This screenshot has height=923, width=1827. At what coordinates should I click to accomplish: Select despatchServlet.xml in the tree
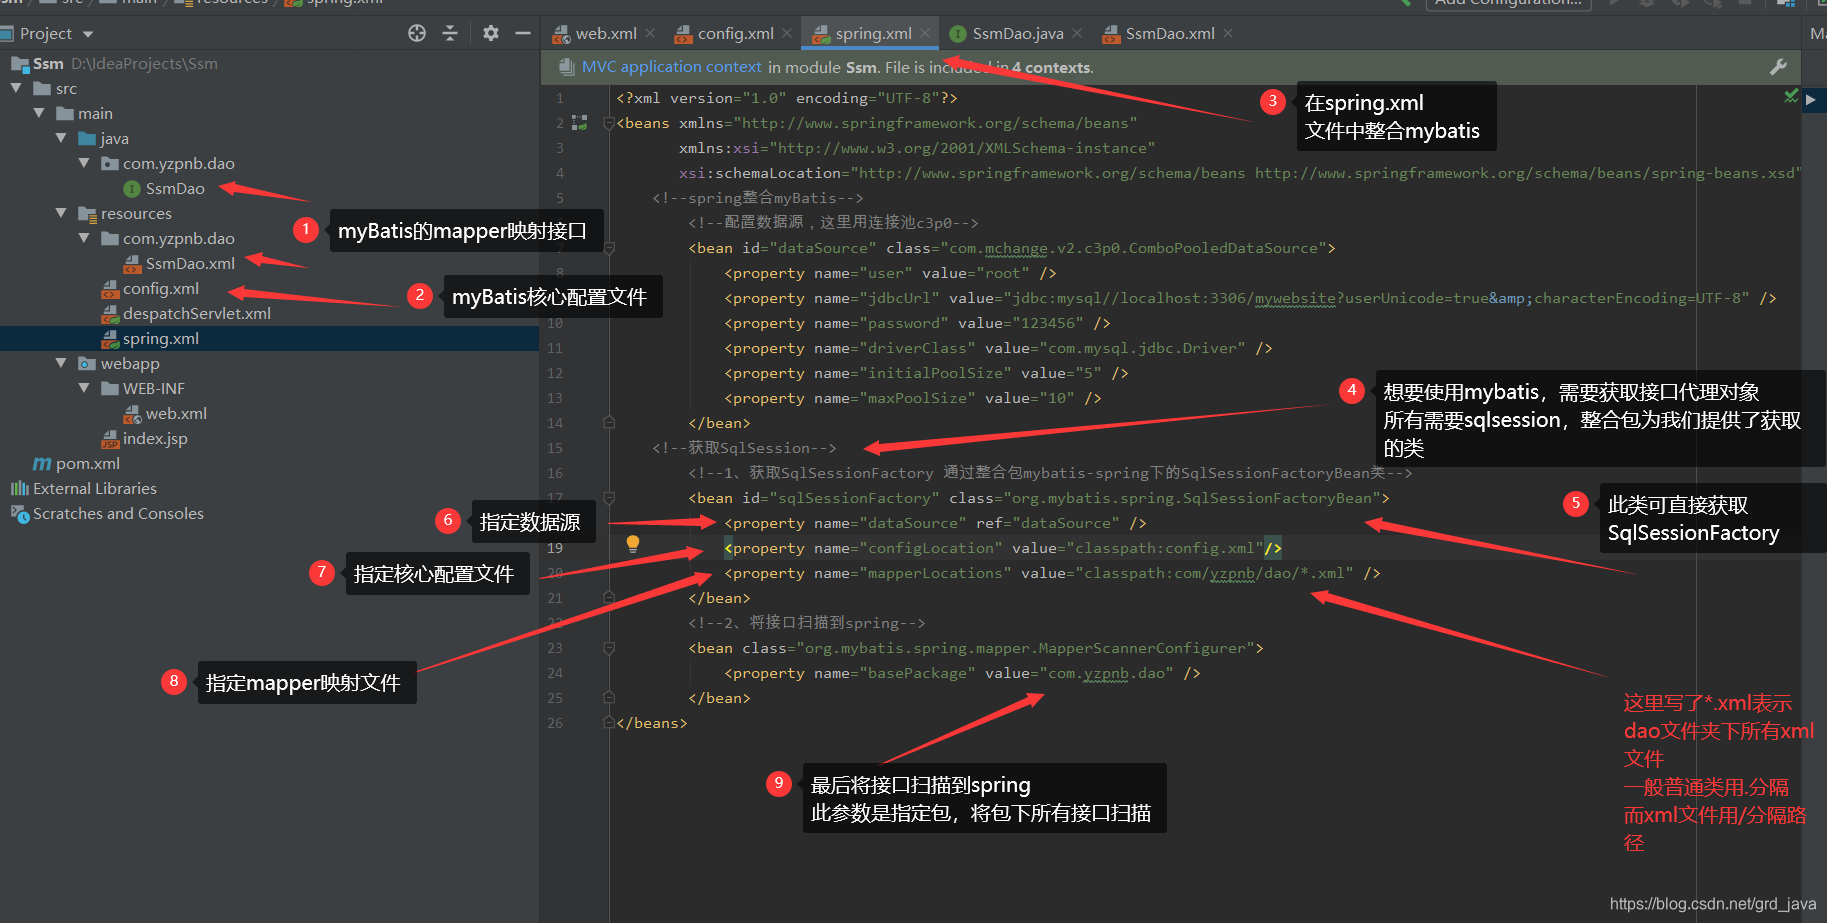197,313
